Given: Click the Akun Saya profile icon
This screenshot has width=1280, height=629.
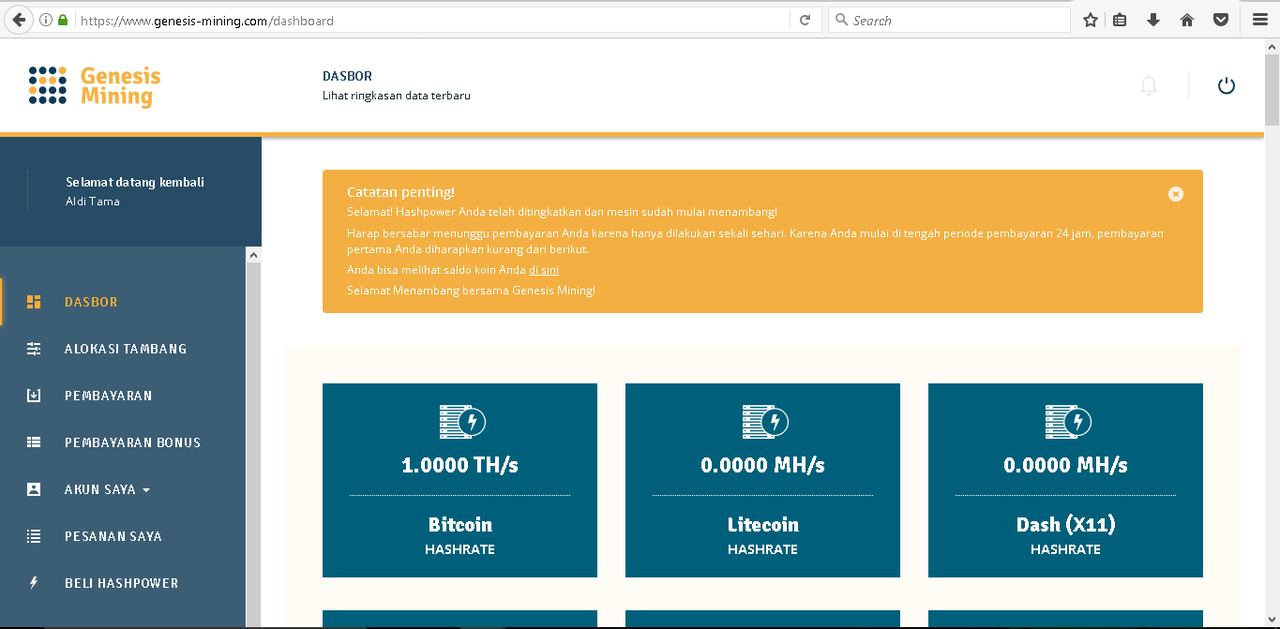Looking at the screenshot, I should [x=34, y=489].
